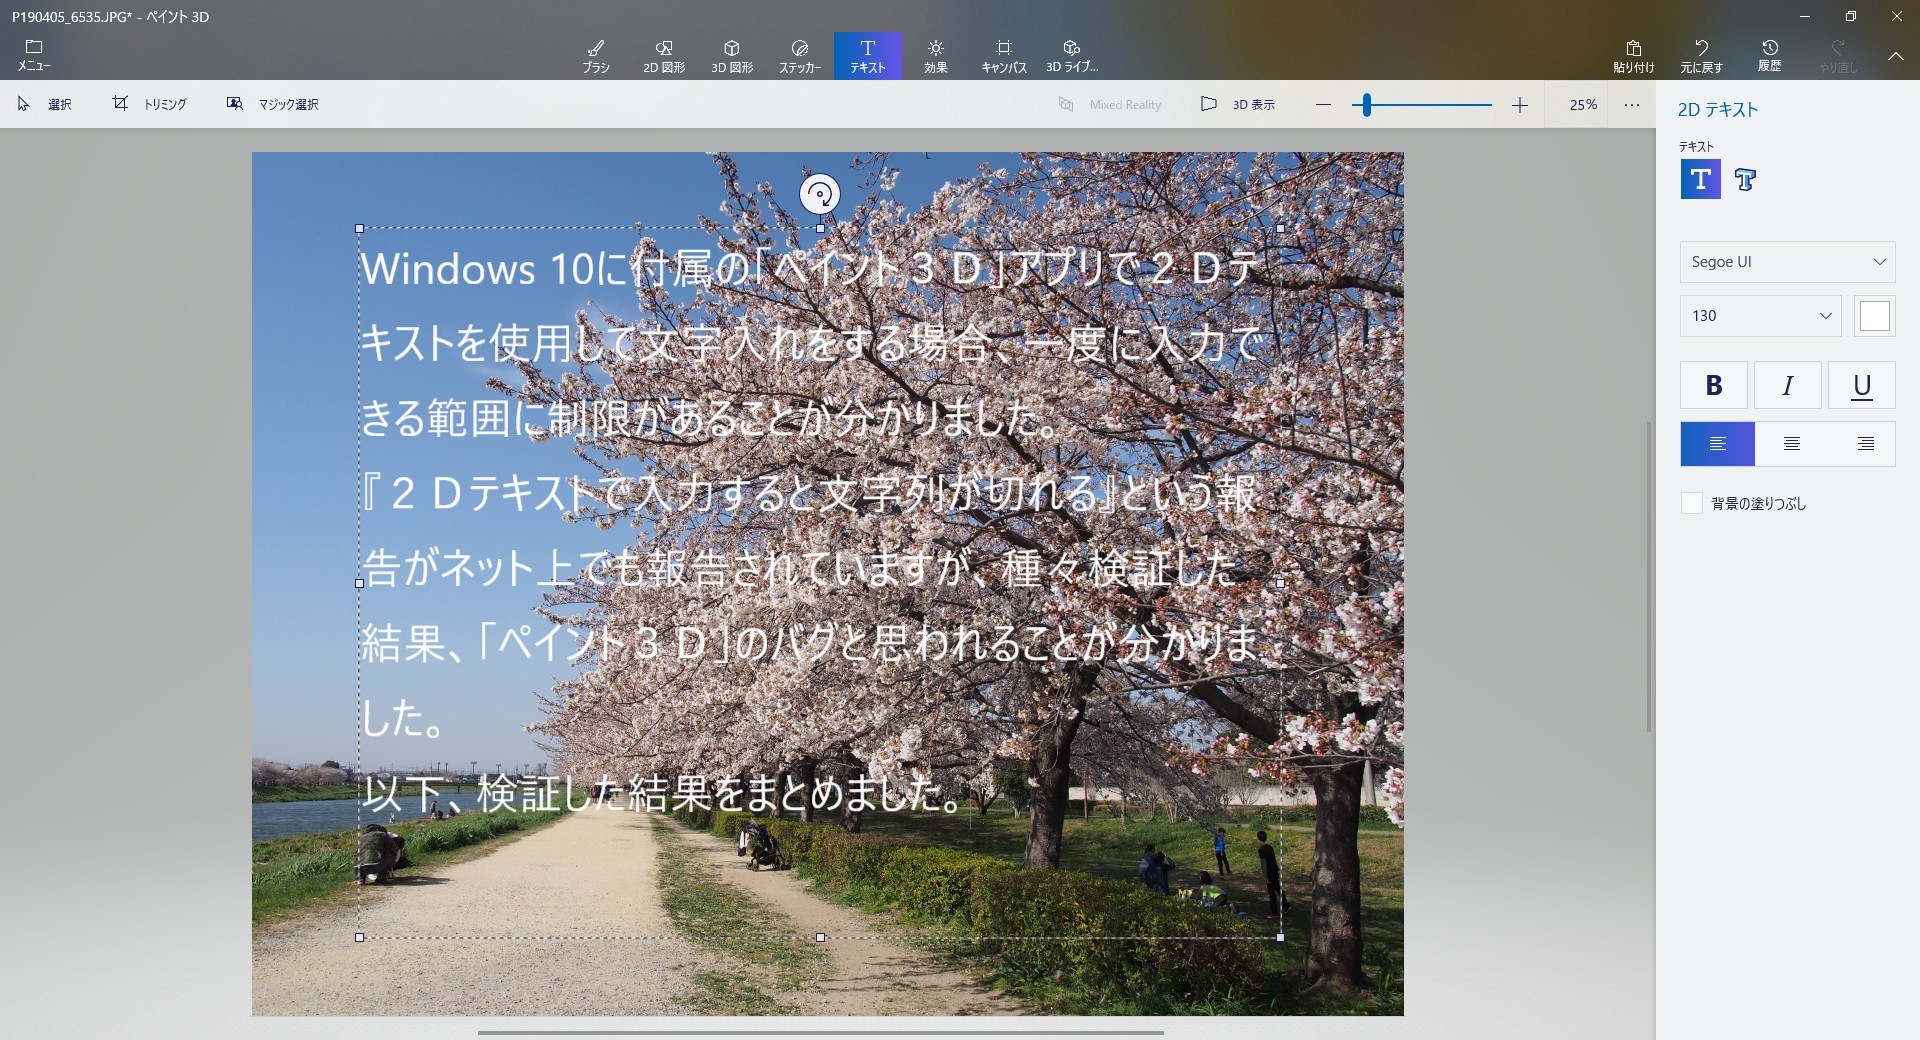The image size is (1920, 1040).
Task: Align text left
Action: pos(1717,444)
